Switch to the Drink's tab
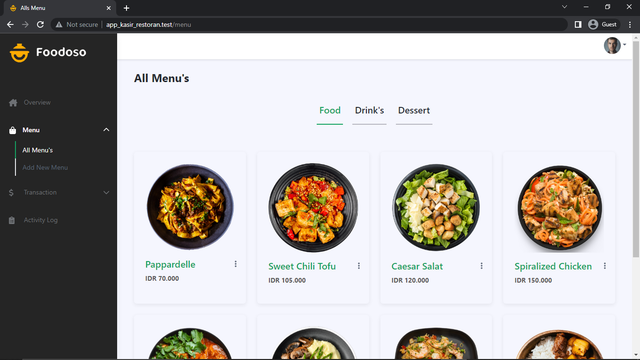The image size is (640, 360). click(x=369, y=111)
